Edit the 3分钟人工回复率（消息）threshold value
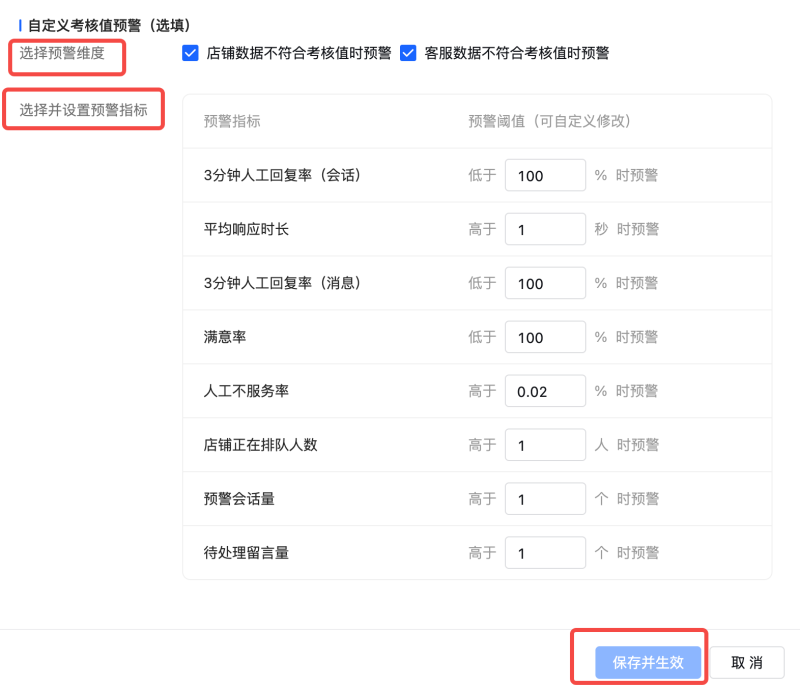Image resolution: width=800 pixels, height=689 pixels. 545,282
